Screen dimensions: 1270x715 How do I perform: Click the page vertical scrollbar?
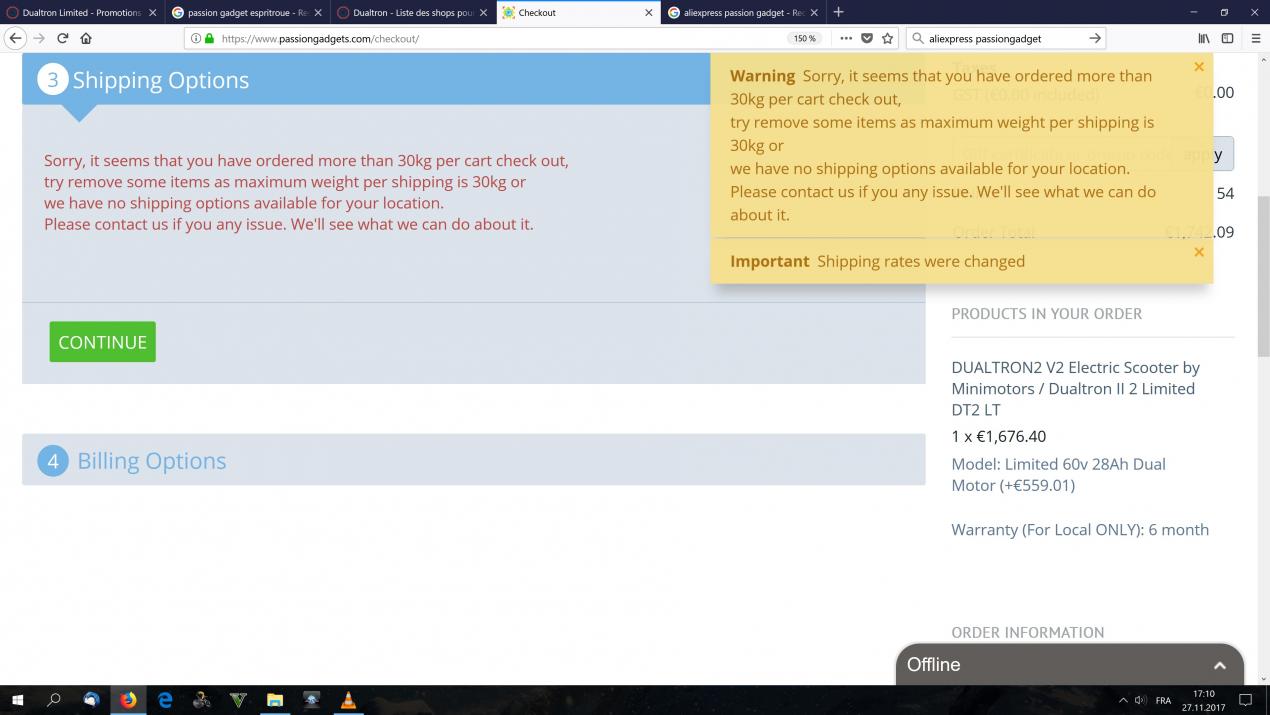coord(1262,275)
